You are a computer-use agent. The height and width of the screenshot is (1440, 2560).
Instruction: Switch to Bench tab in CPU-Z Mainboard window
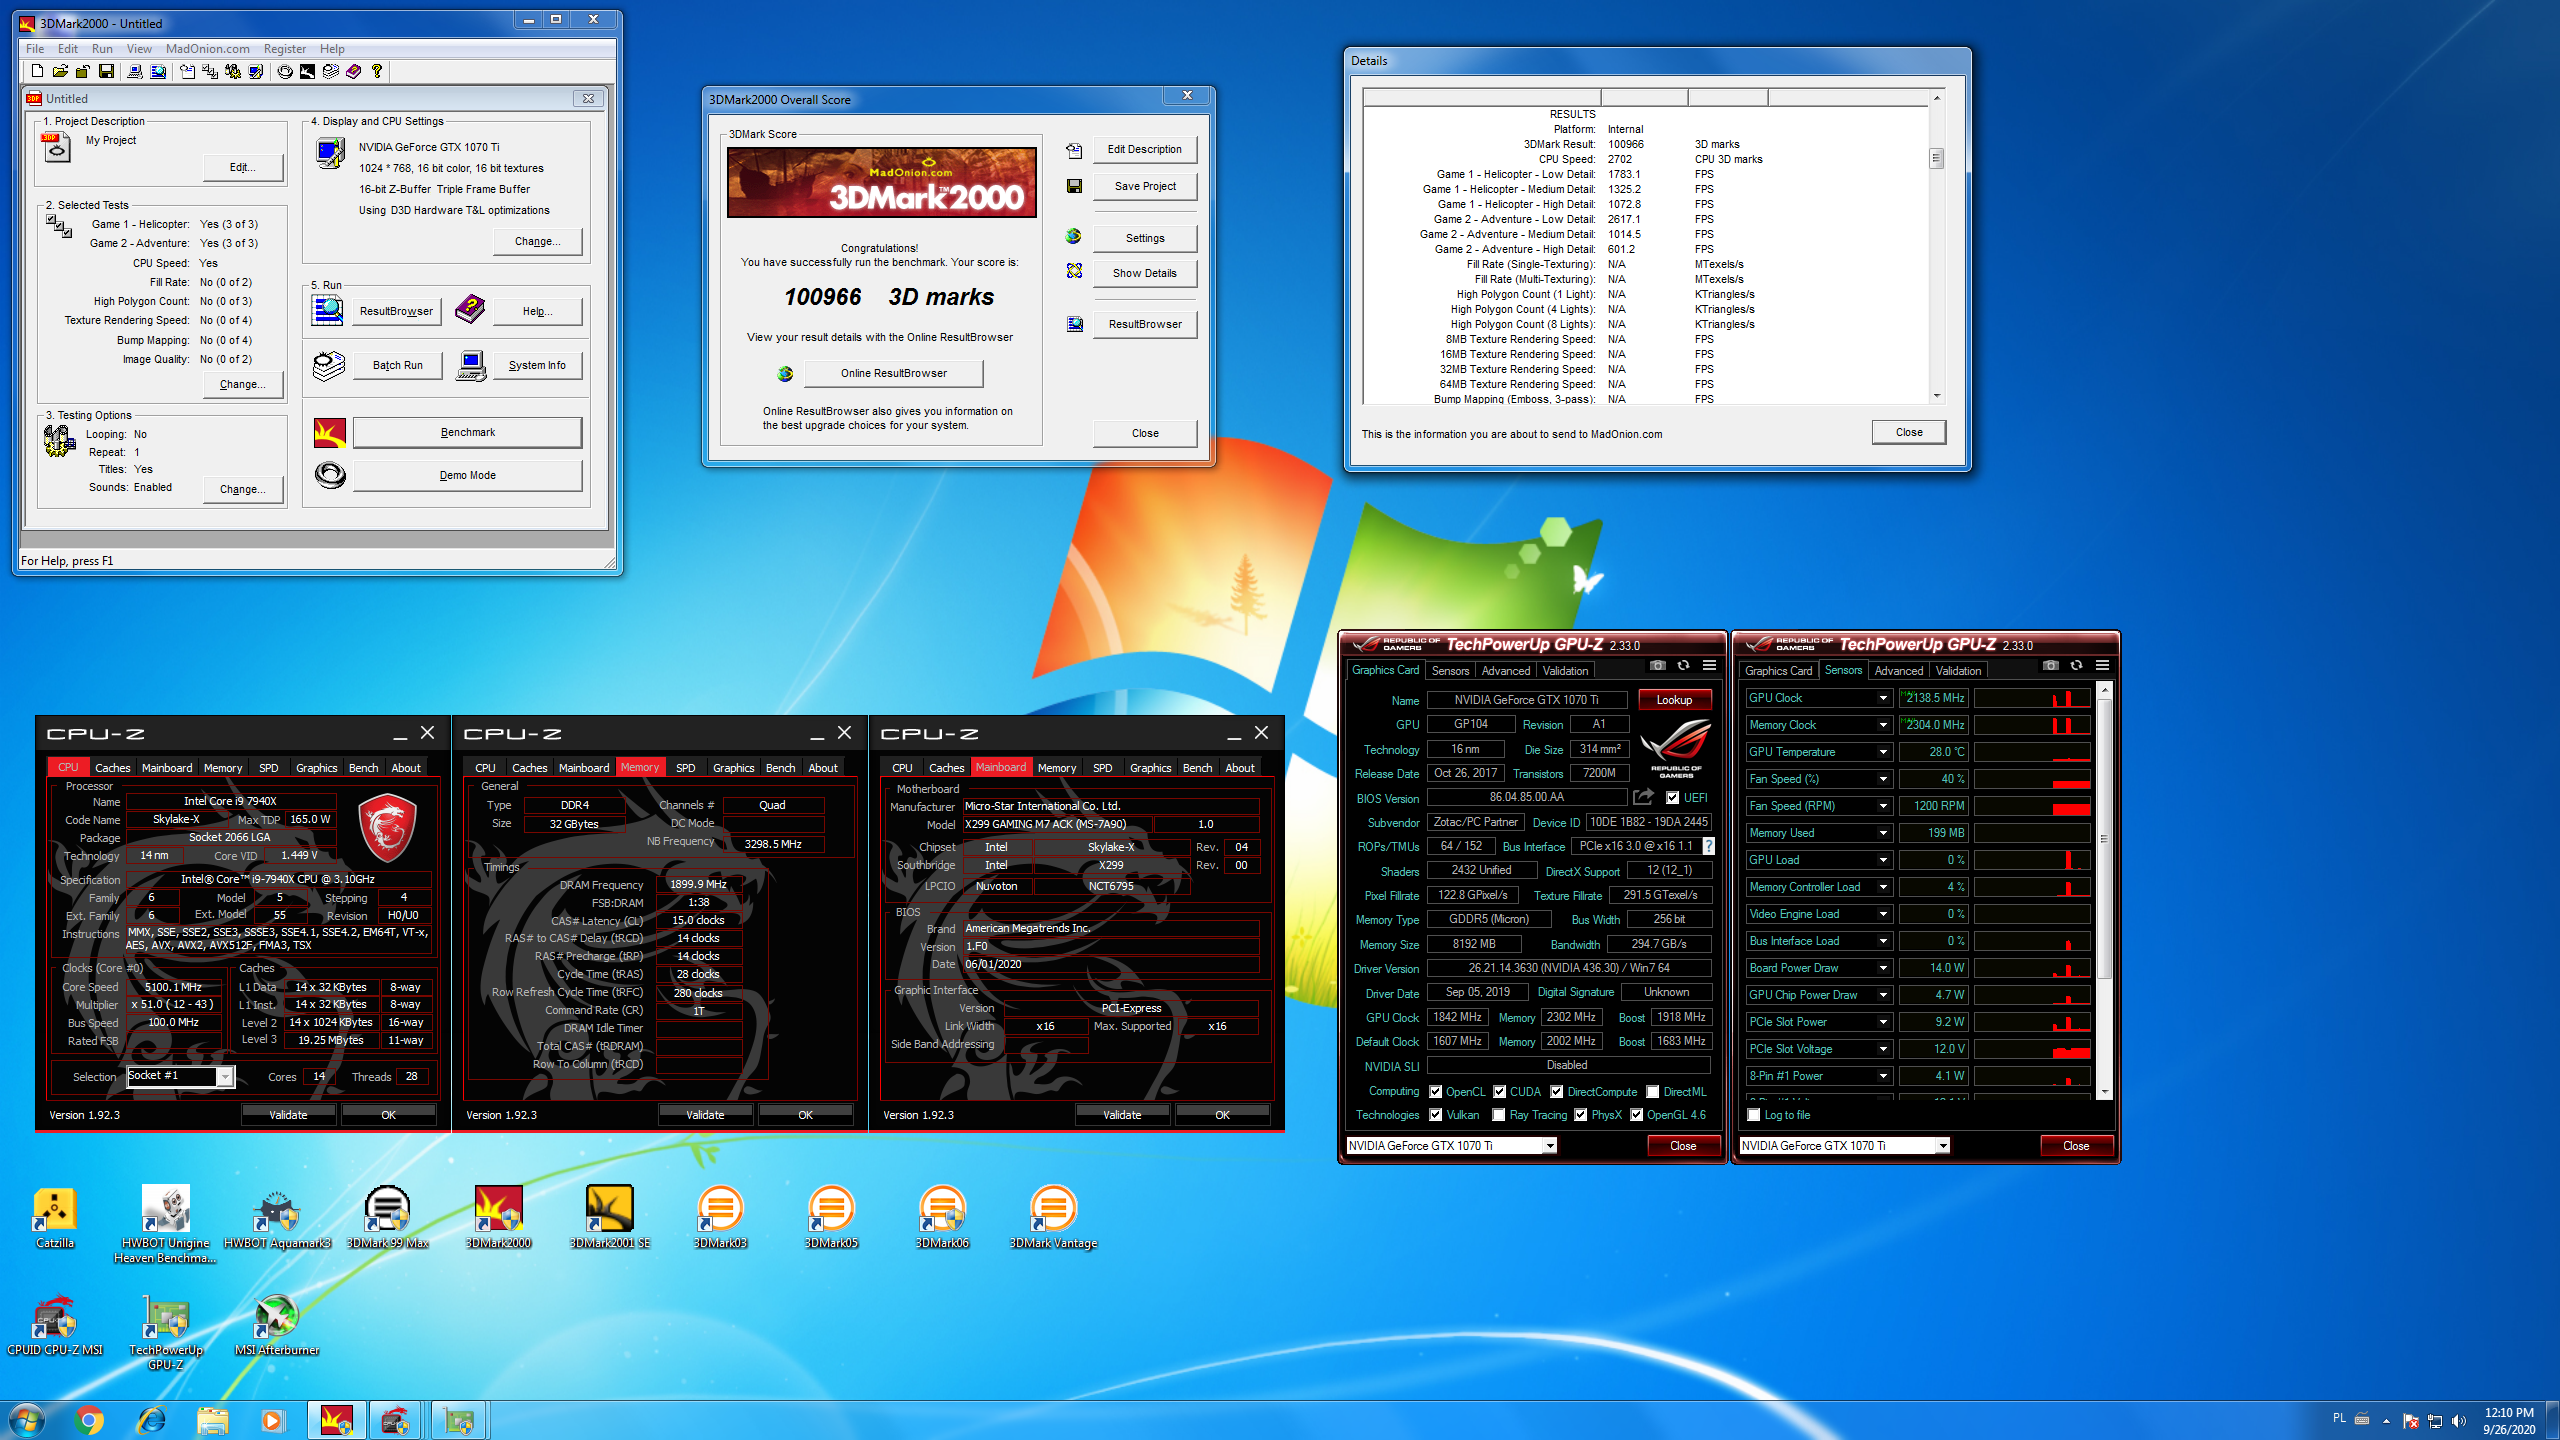coord(1197,767)
